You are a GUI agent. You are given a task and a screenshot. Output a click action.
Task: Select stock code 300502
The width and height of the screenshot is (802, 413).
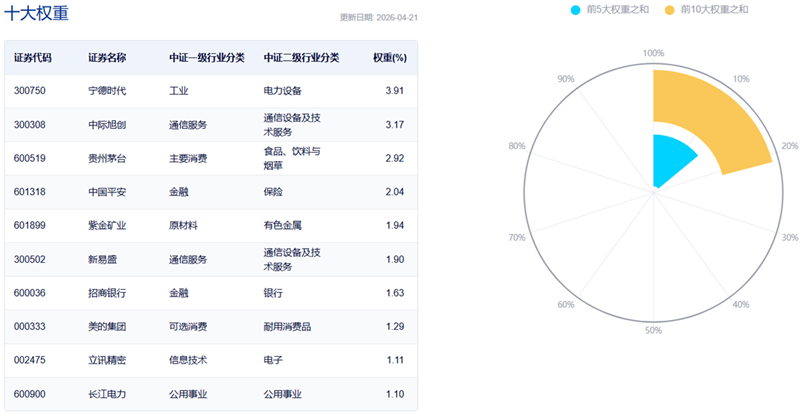(30, 259)
